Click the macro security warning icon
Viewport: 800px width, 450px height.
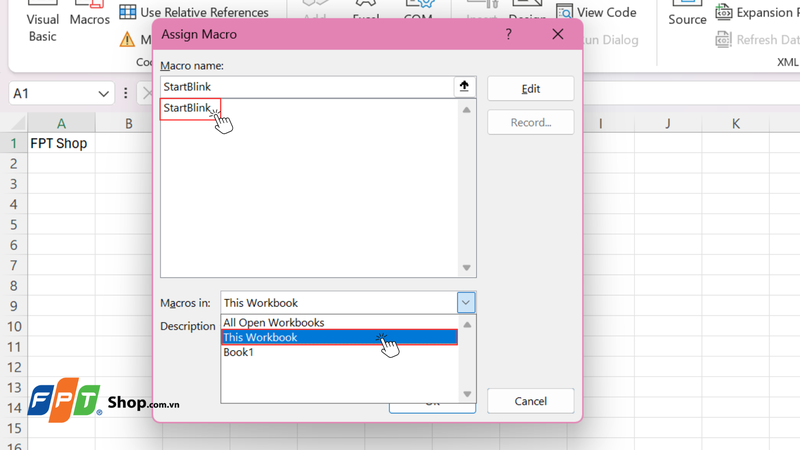(127, 39)
